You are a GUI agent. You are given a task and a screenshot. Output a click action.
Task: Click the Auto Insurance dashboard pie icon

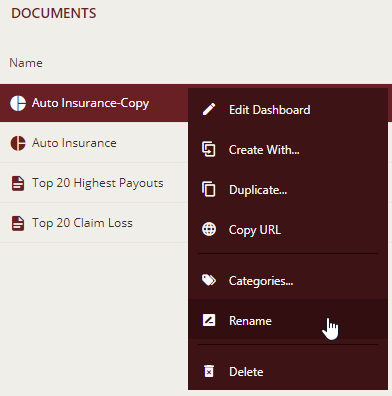pos(18,143)
